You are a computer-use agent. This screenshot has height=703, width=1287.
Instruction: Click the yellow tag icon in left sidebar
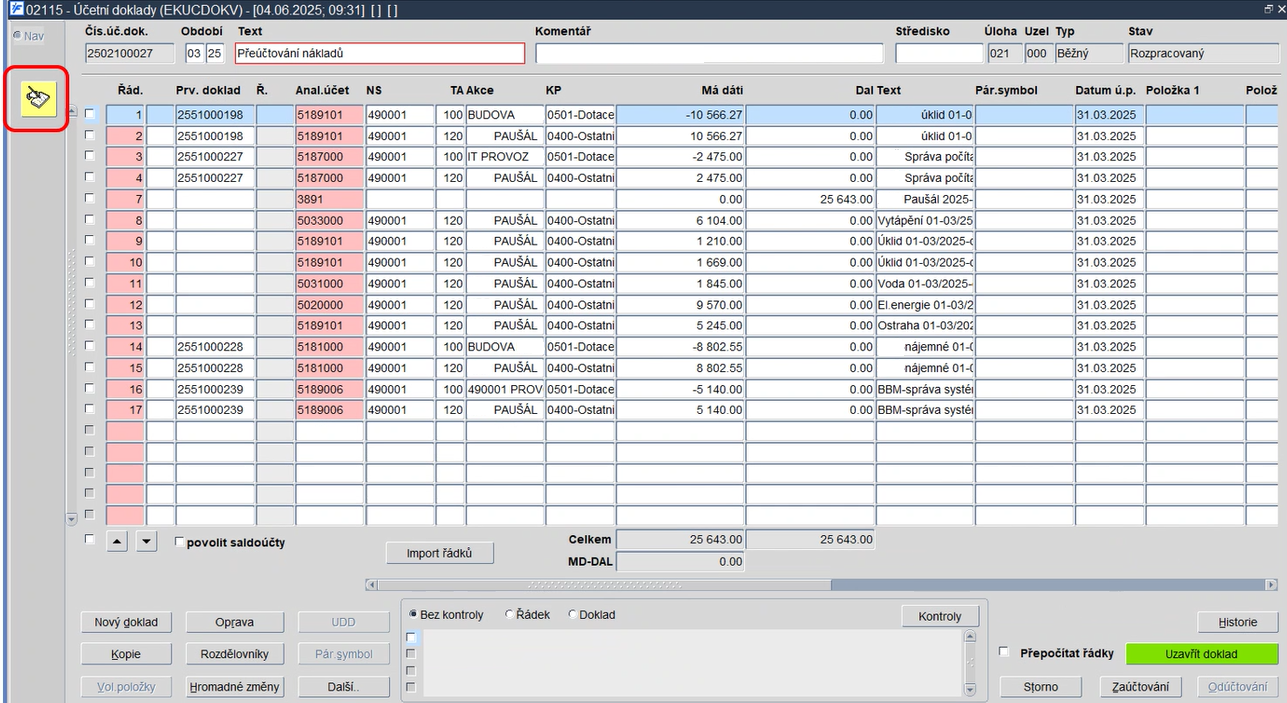tap(40, 98)
